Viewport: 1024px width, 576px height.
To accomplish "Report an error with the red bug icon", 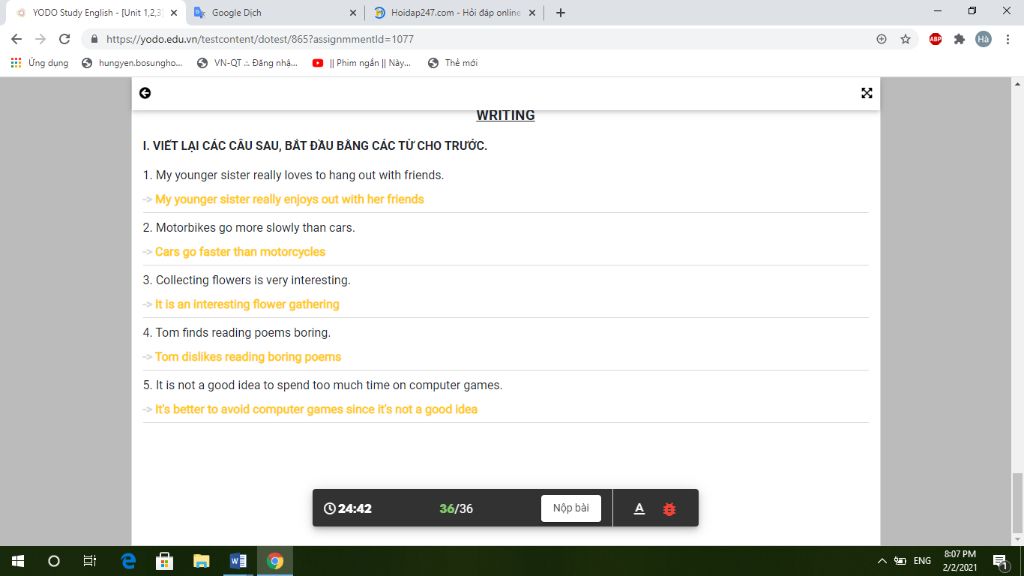I will [669, 509].
